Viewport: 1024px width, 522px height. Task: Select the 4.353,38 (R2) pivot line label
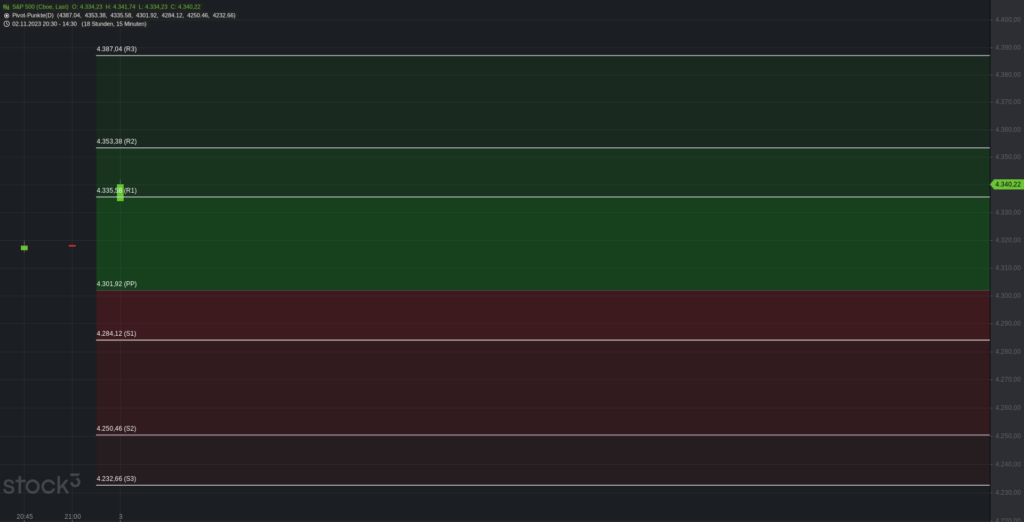(116, 141)
